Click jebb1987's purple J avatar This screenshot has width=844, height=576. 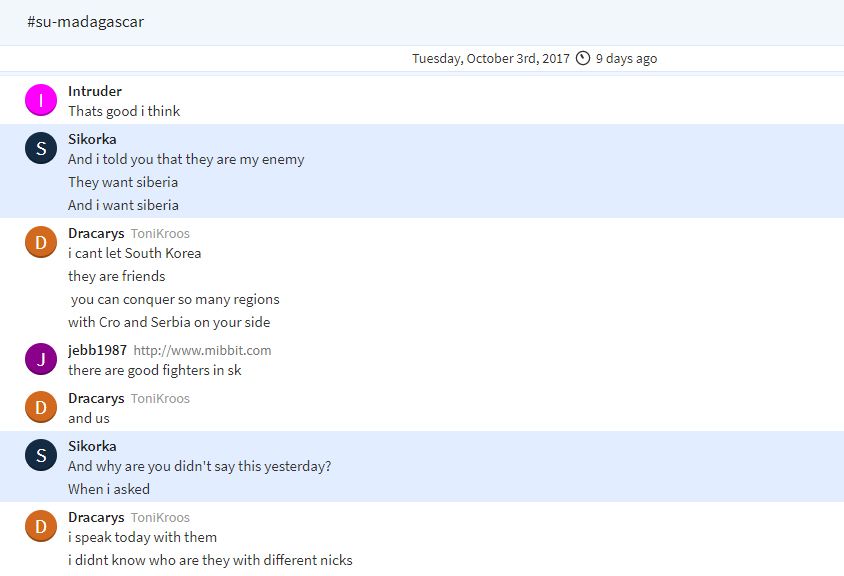[41, 359]
